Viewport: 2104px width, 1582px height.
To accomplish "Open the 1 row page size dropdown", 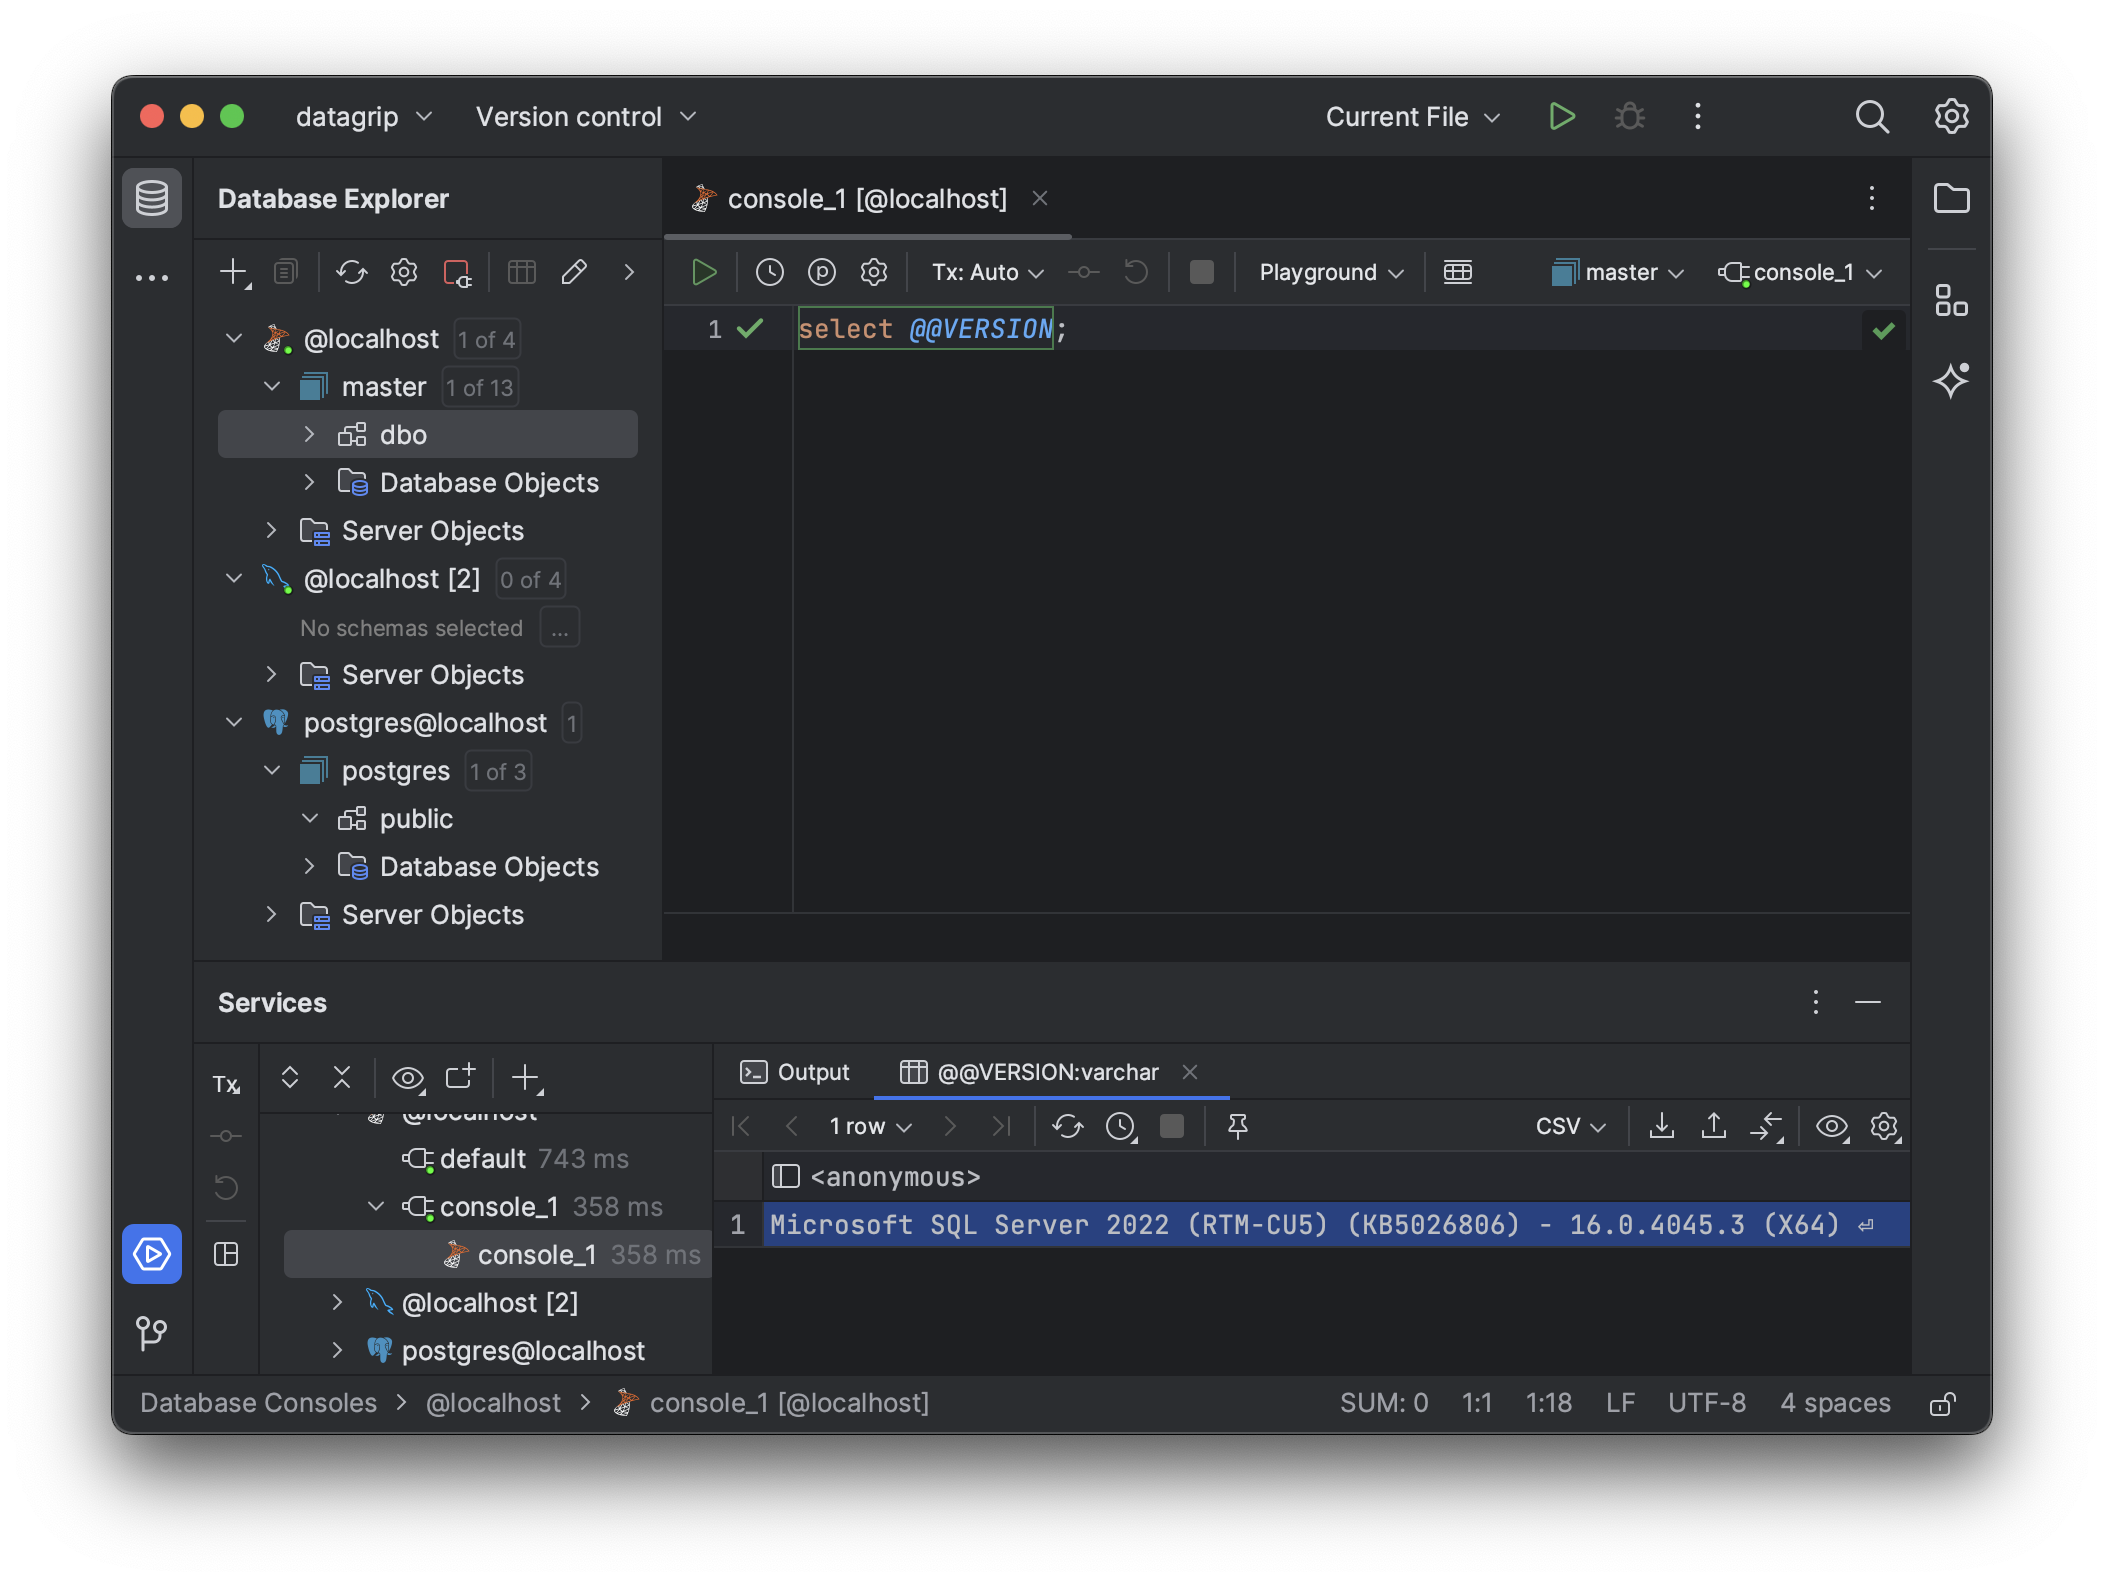I will pos(870,1126).
